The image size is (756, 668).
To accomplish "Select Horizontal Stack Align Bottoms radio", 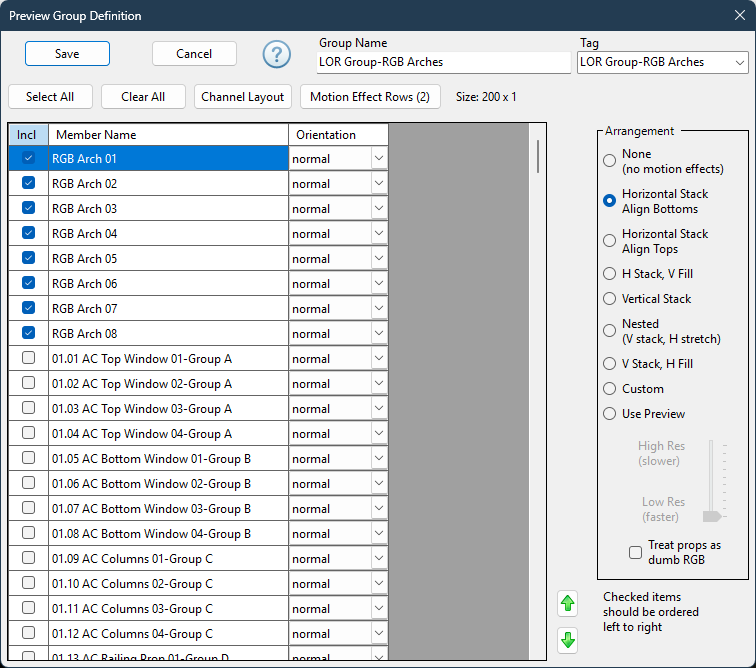I will (609, 201).
